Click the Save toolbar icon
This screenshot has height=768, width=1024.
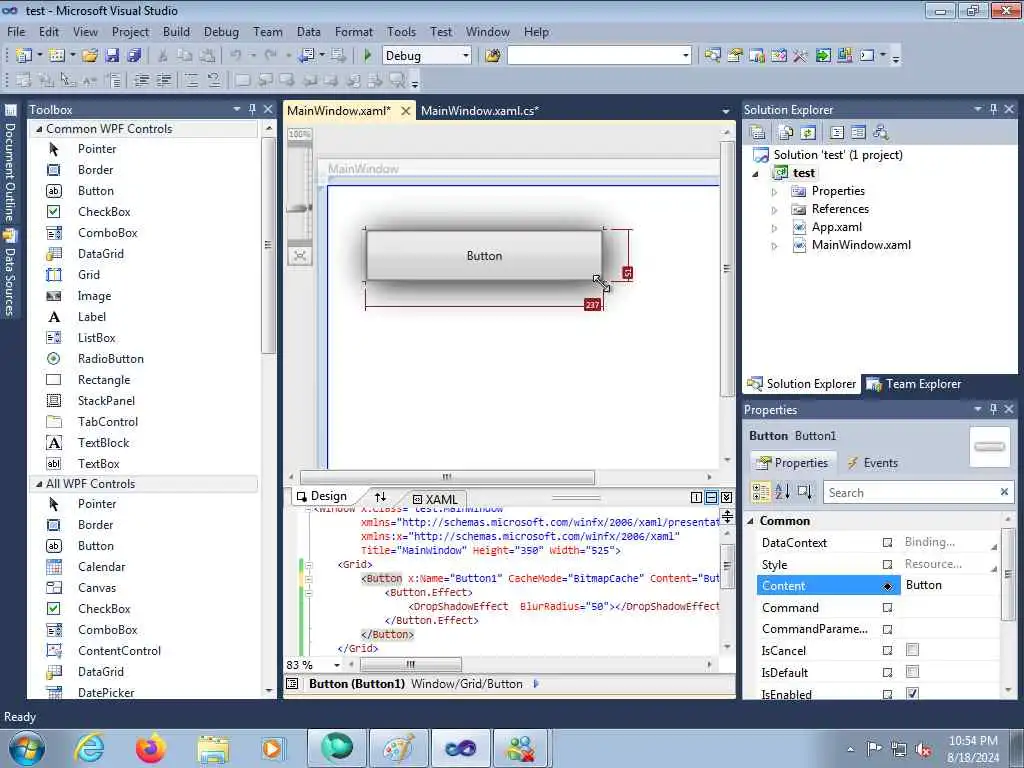112,56
